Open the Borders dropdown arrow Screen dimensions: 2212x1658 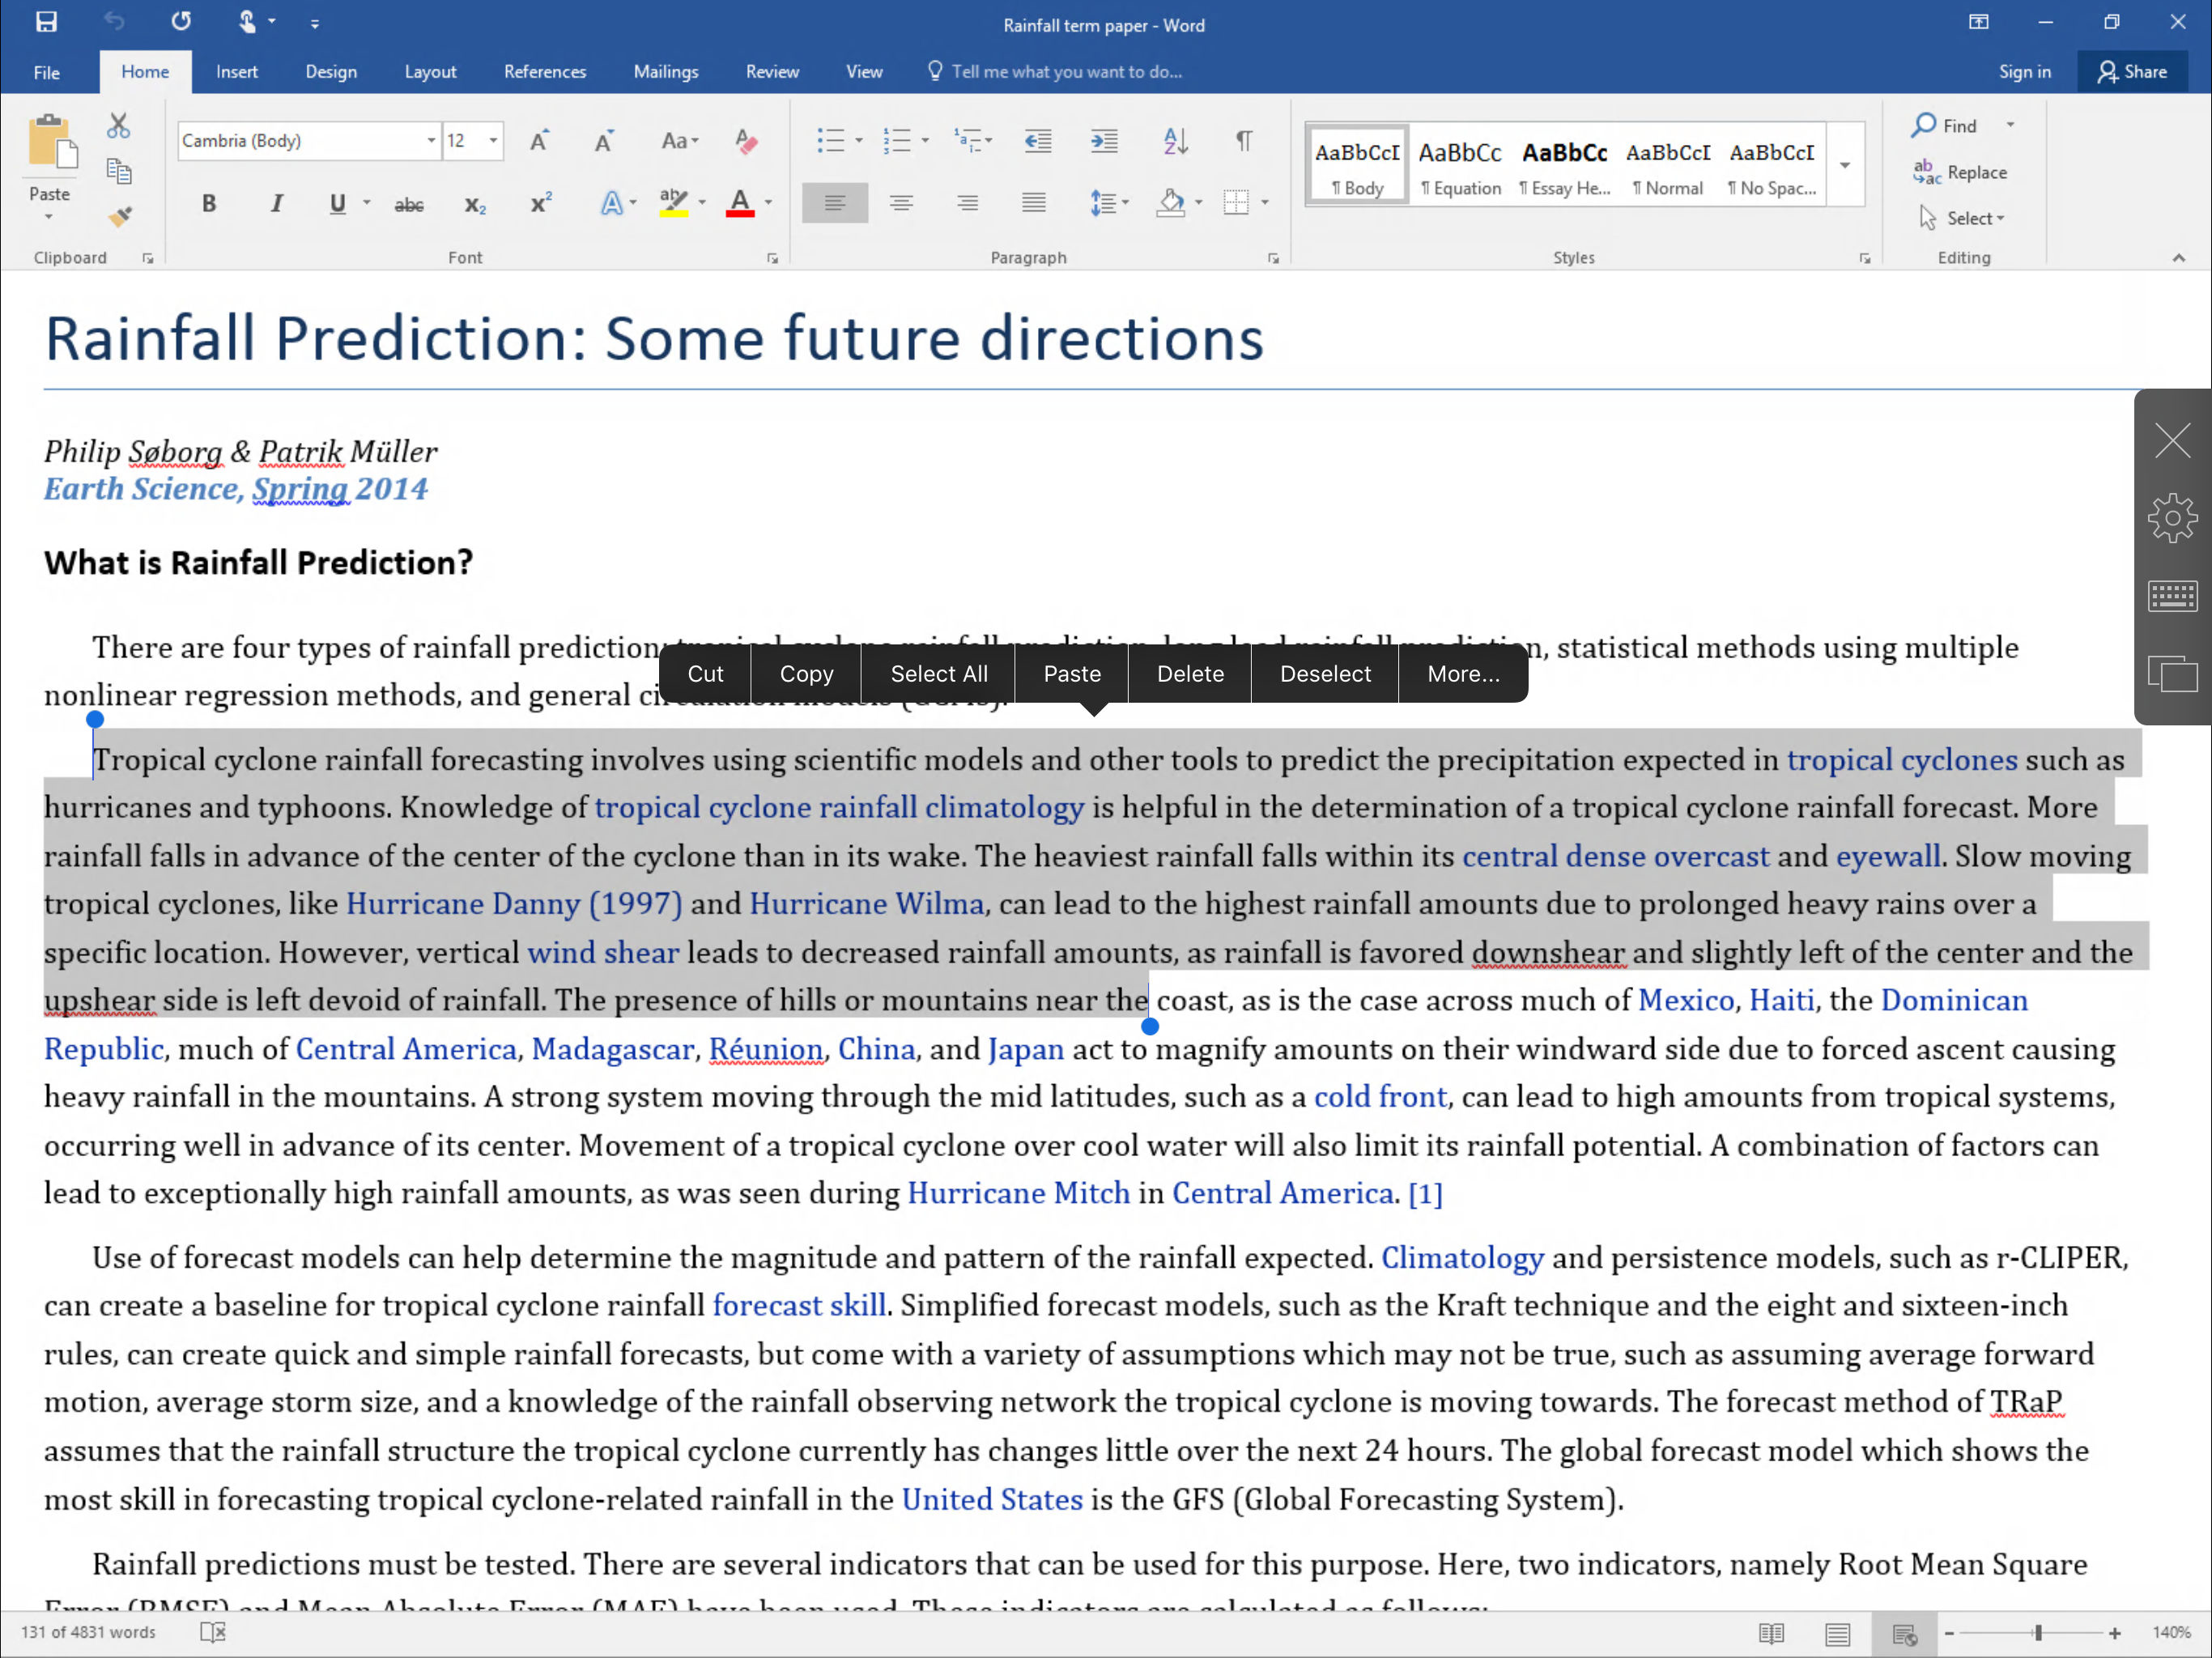[1265, 203]
